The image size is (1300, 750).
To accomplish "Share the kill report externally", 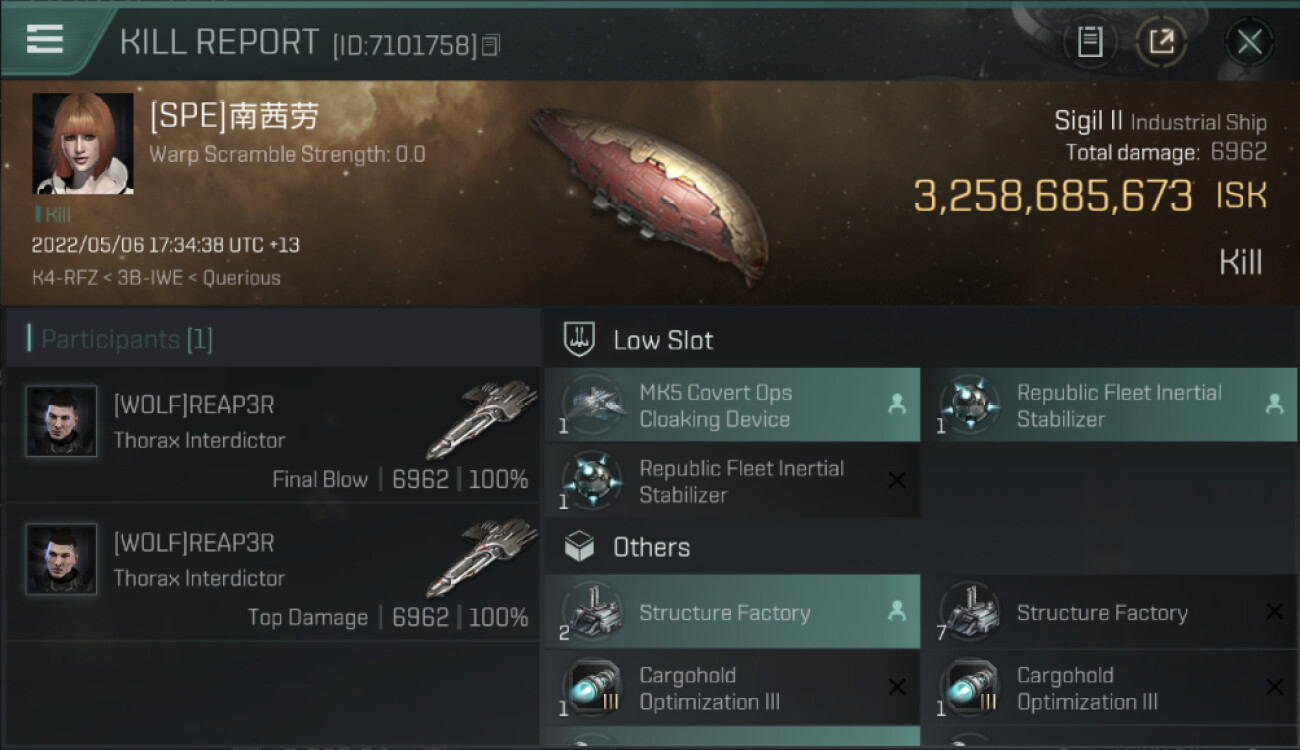I will tap(1160, 42).
